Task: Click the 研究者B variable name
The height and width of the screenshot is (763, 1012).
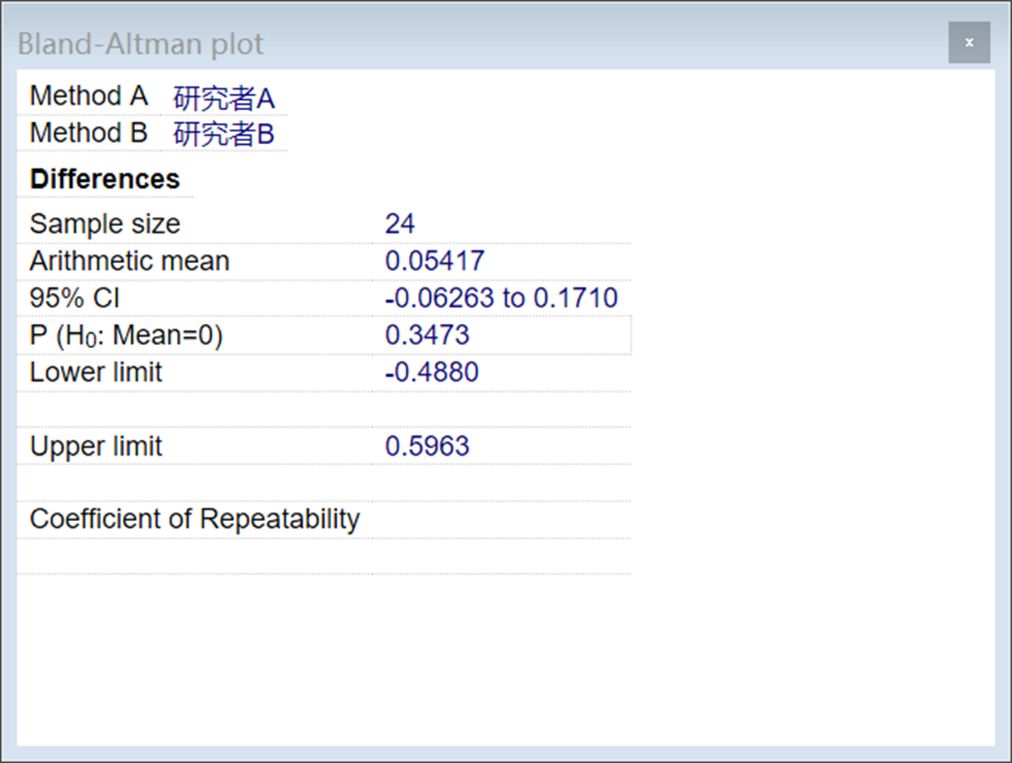Action: click(224, 134)
